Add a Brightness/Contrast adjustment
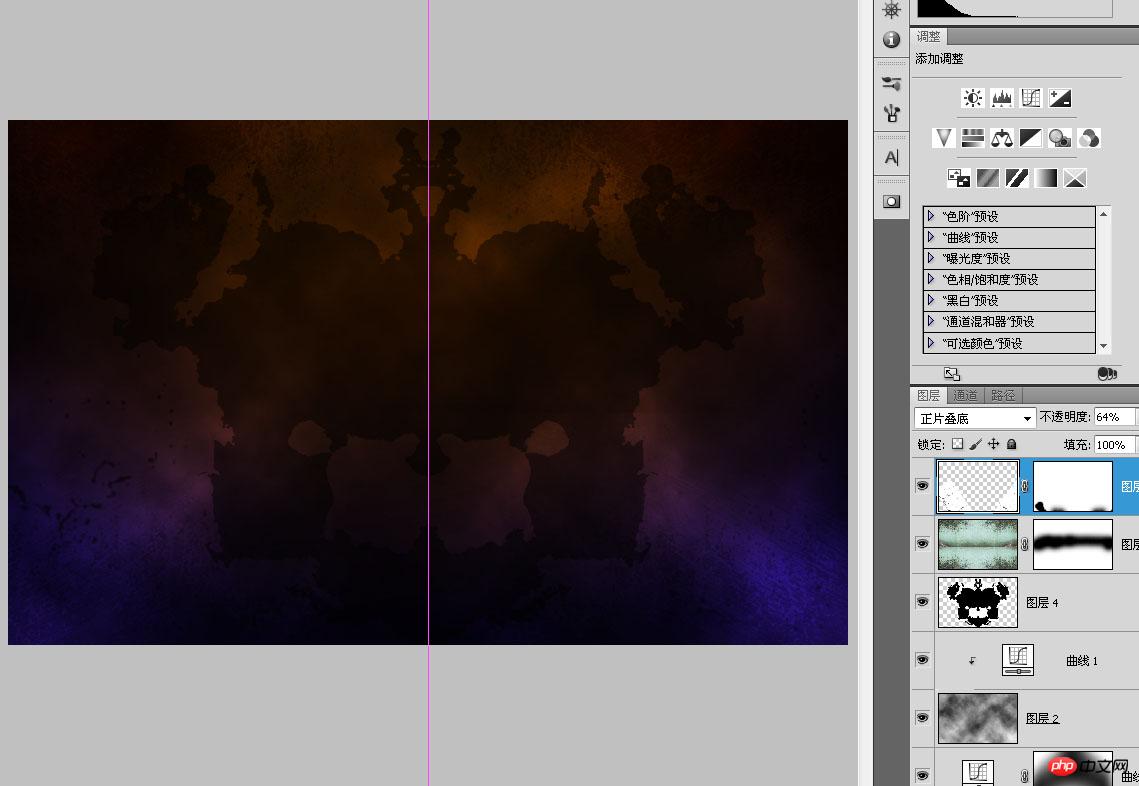The height and width of the screenshot is (786, 1139). 972,98
